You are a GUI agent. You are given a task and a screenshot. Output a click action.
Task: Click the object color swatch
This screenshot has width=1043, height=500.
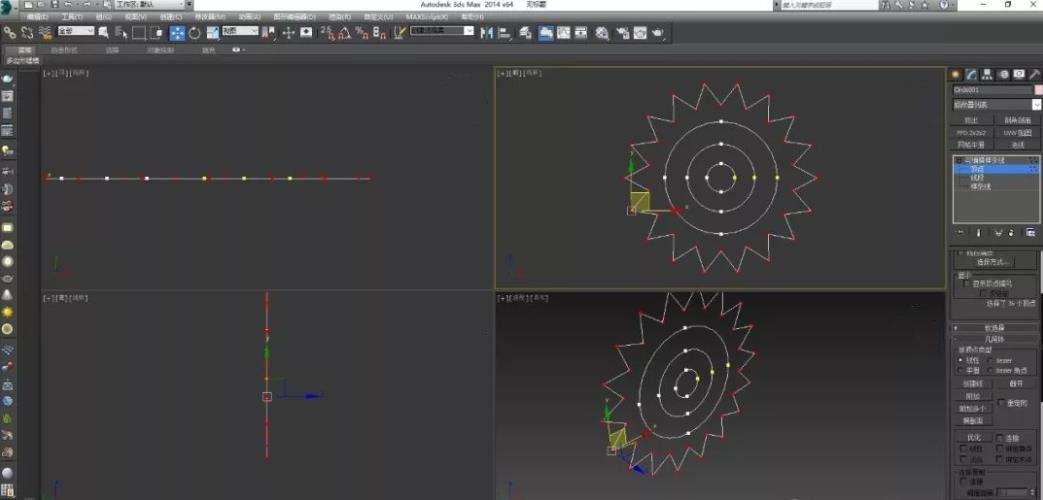(1038, 90)
